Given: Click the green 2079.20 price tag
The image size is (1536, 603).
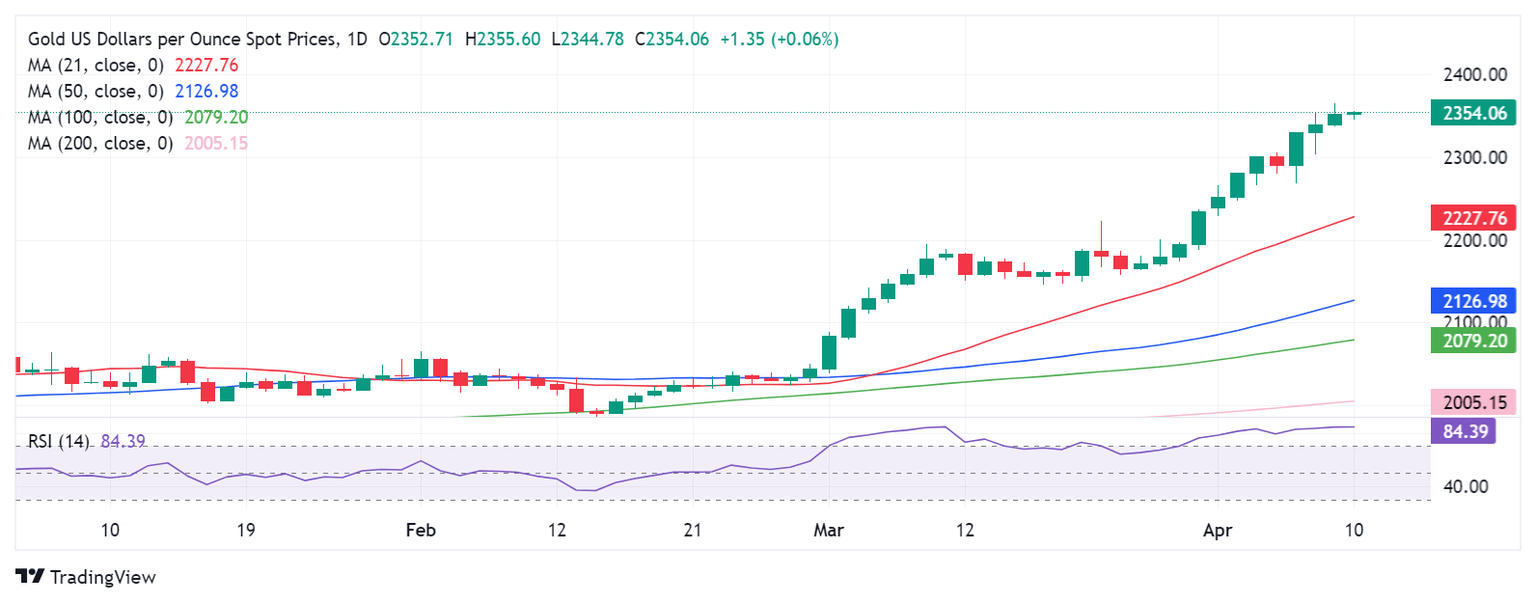Looking at the screenshot, I should tap(1473, 340).
